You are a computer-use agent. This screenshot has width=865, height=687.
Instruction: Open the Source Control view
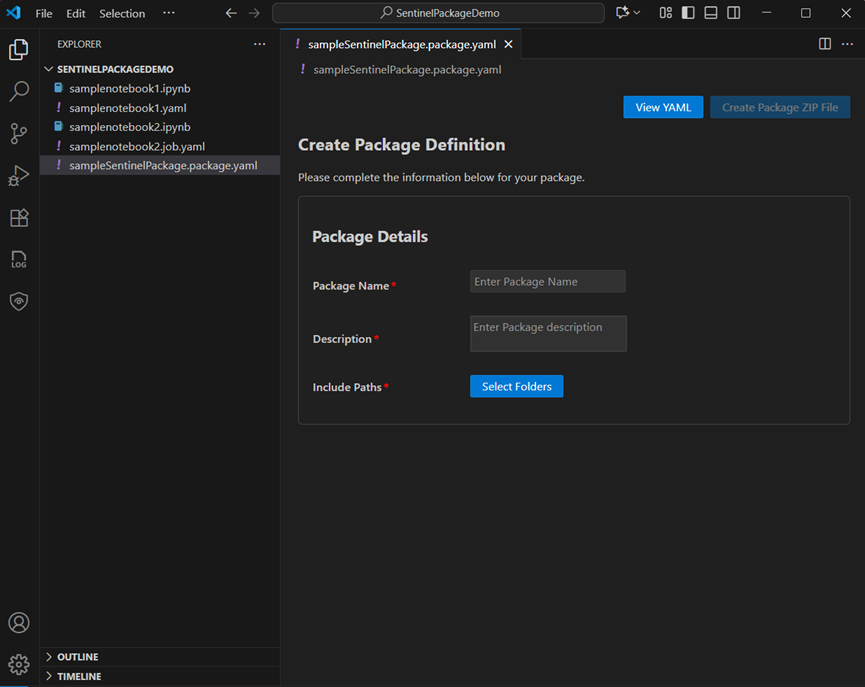pos(18,133)
